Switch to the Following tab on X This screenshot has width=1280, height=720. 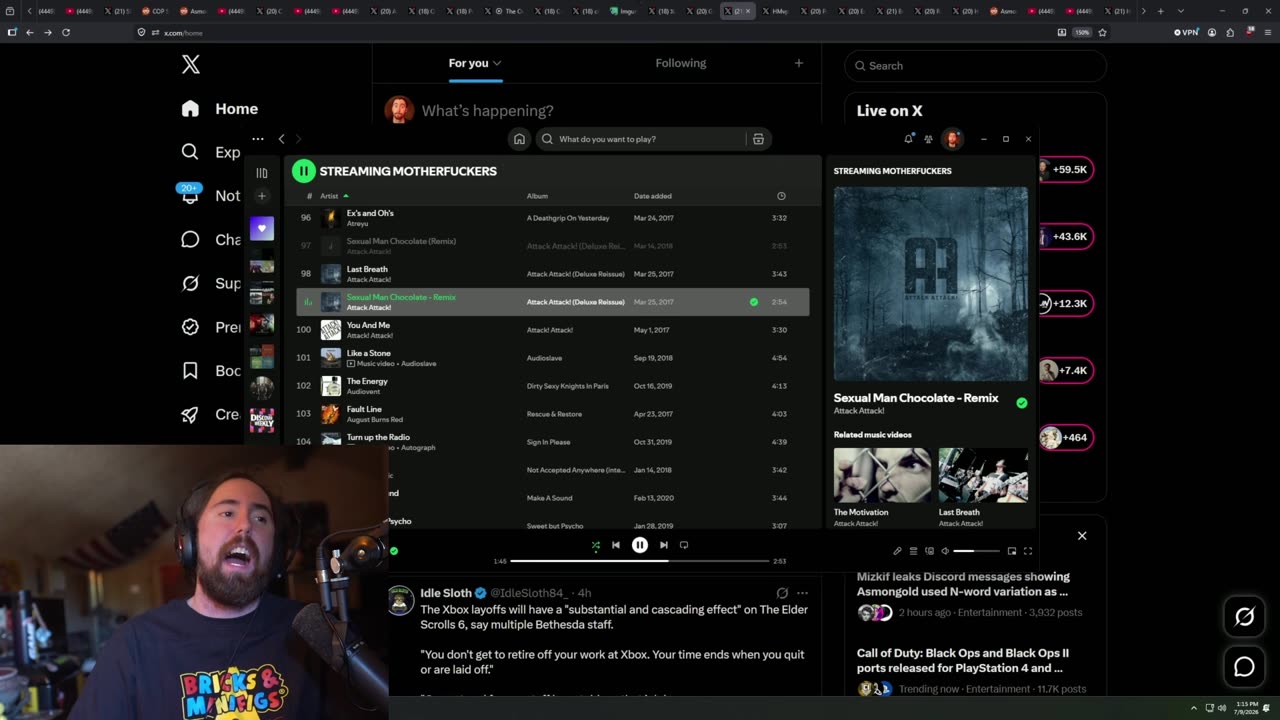coord(681,63)
